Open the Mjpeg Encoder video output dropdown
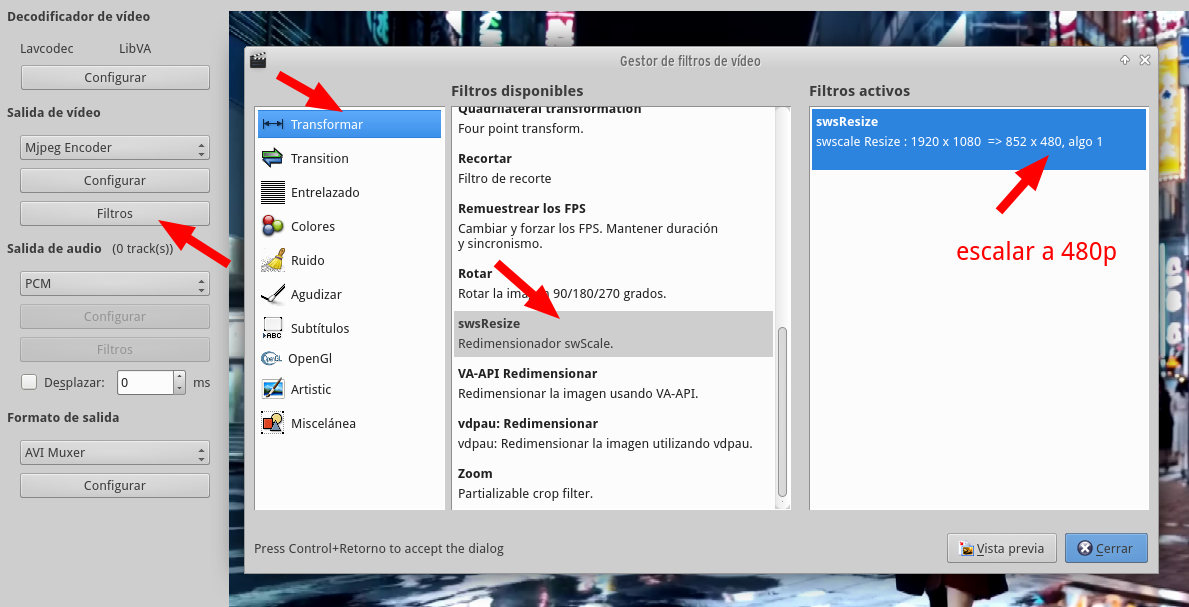The image size is (1189, 607). (115, 146)
